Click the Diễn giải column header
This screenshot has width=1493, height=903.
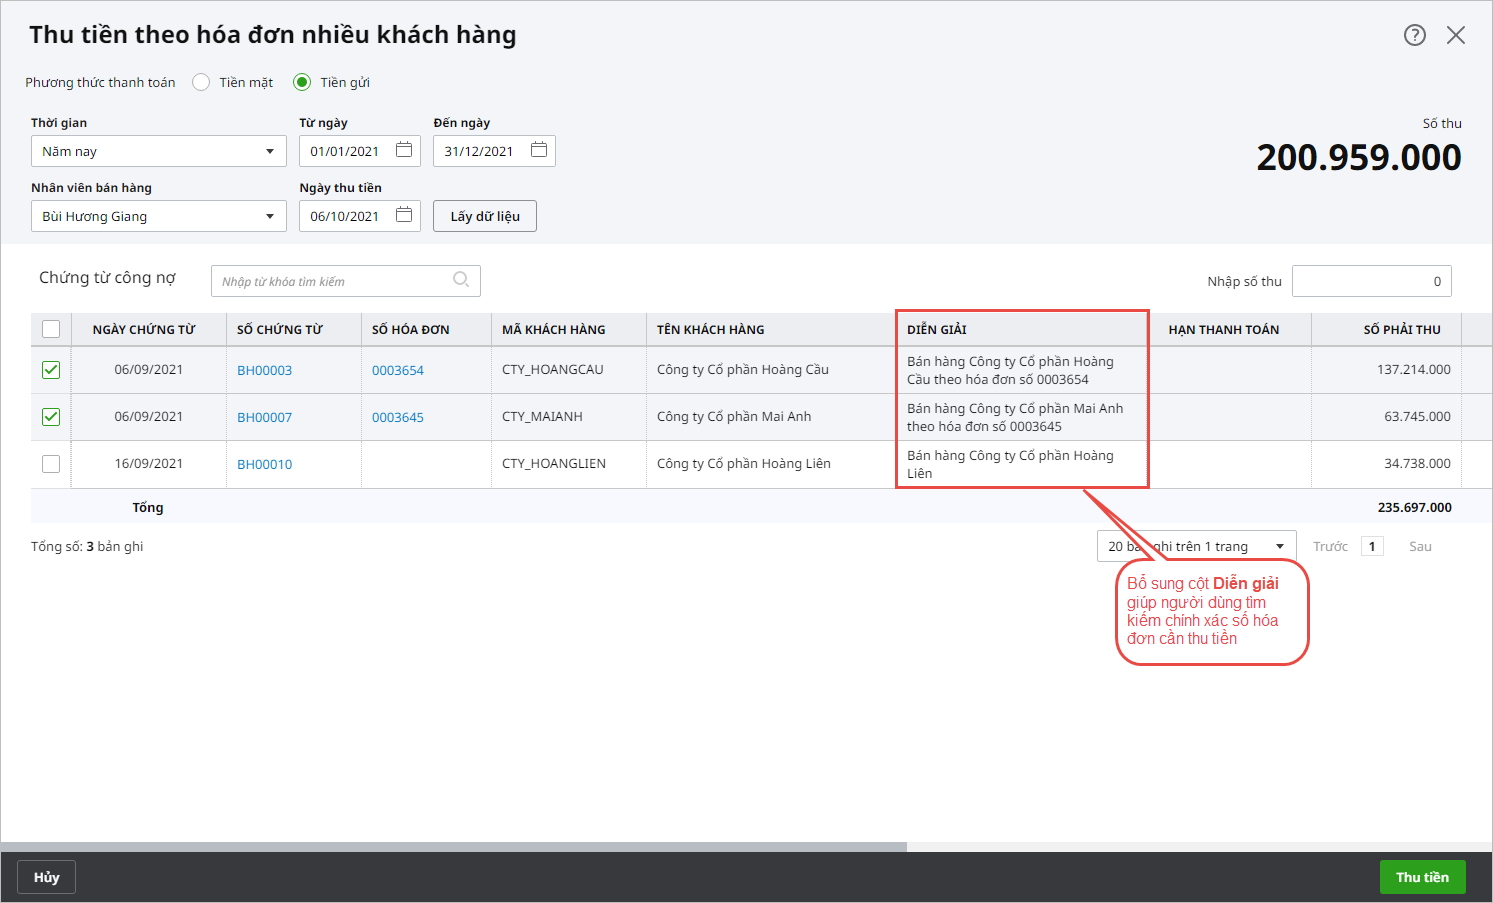[x=937, y=329]
